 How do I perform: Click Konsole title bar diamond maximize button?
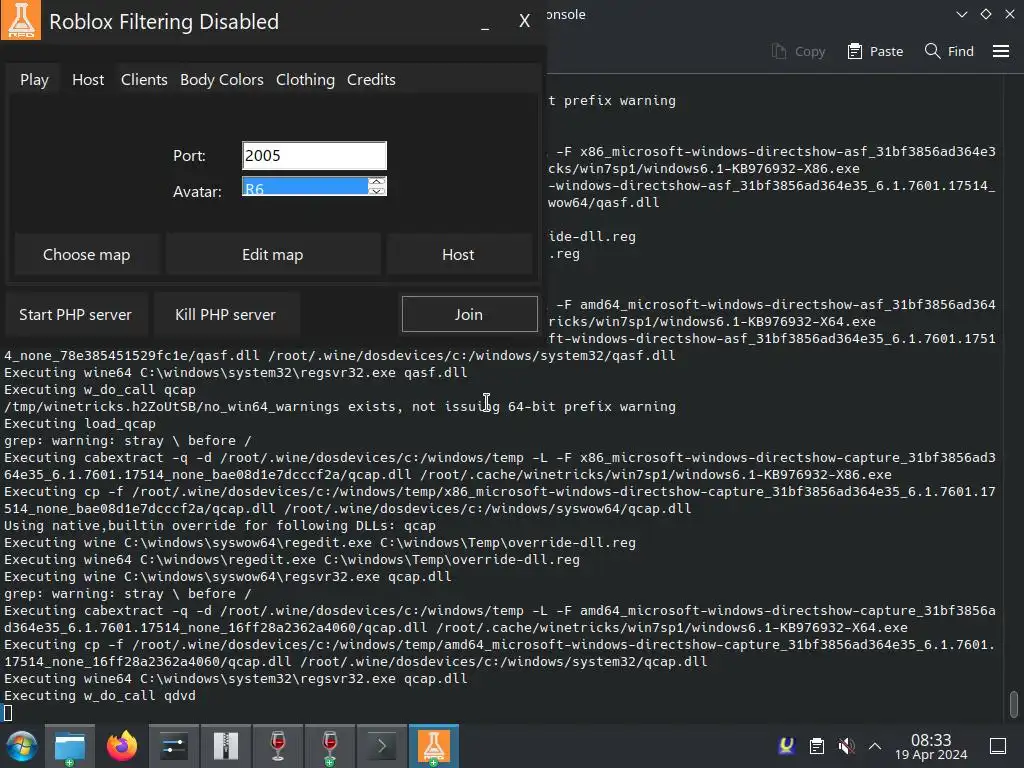[986, 14]
